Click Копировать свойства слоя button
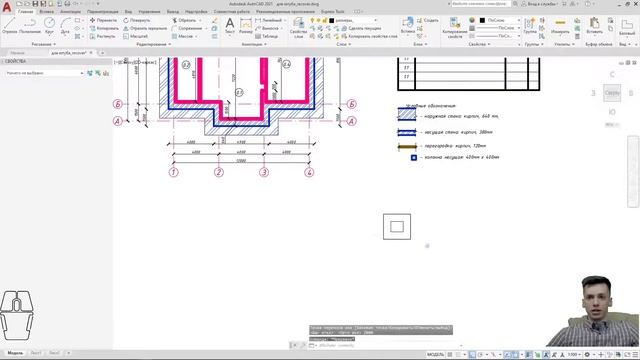Screen dimensions: 640x360 (x=369, y=36)
